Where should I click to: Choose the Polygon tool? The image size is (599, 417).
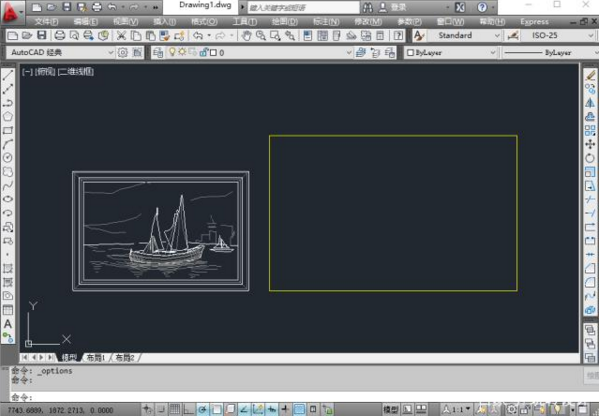point(8,116)
